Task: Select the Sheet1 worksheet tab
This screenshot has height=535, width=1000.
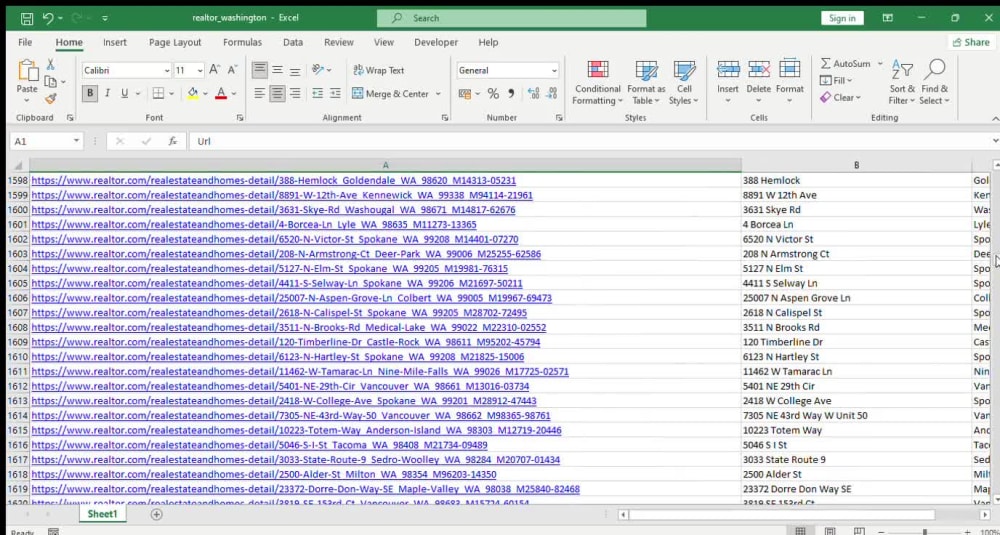Action: tap(103, 514)
